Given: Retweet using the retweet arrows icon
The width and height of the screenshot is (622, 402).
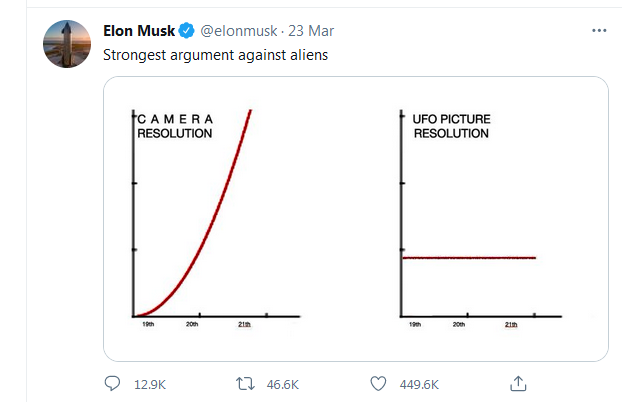Looking at the screenshot, I should (245, 384).
